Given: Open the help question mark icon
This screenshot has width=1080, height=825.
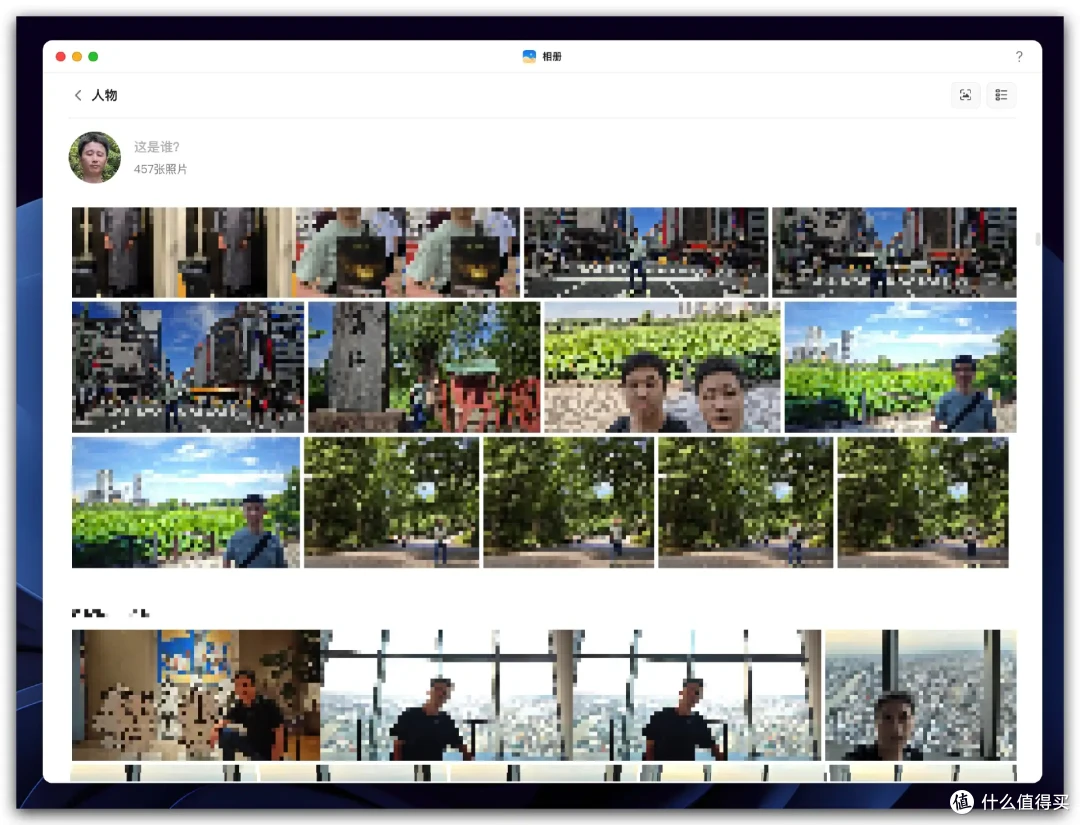Looking at the screenshot, I should 1019,56.
